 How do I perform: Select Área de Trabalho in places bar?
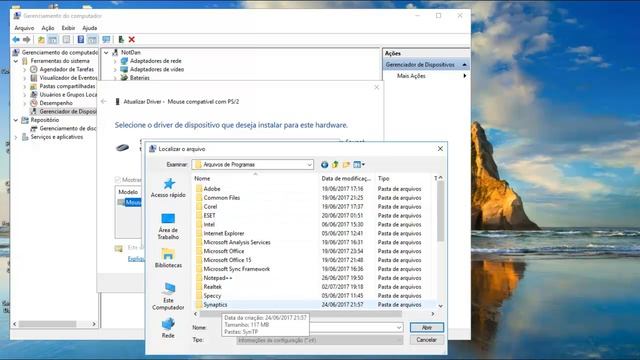168,226
